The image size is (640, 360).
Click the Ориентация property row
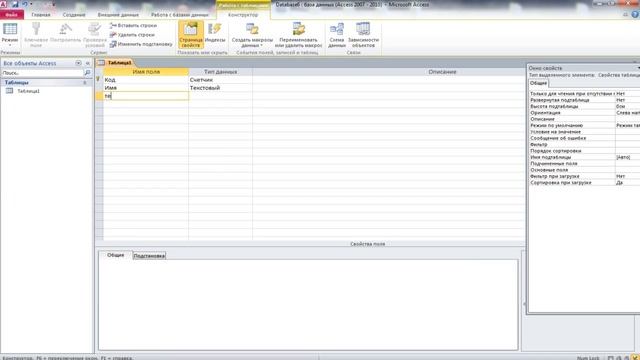pos(584,113)
